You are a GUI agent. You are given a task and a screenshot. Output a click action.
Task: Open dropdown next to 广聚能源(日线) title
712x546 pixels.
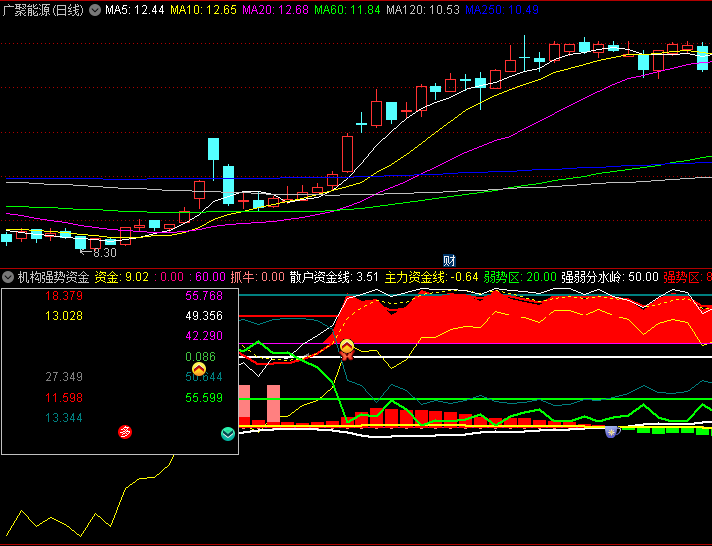pyautogui.click(x=95, y=10)
